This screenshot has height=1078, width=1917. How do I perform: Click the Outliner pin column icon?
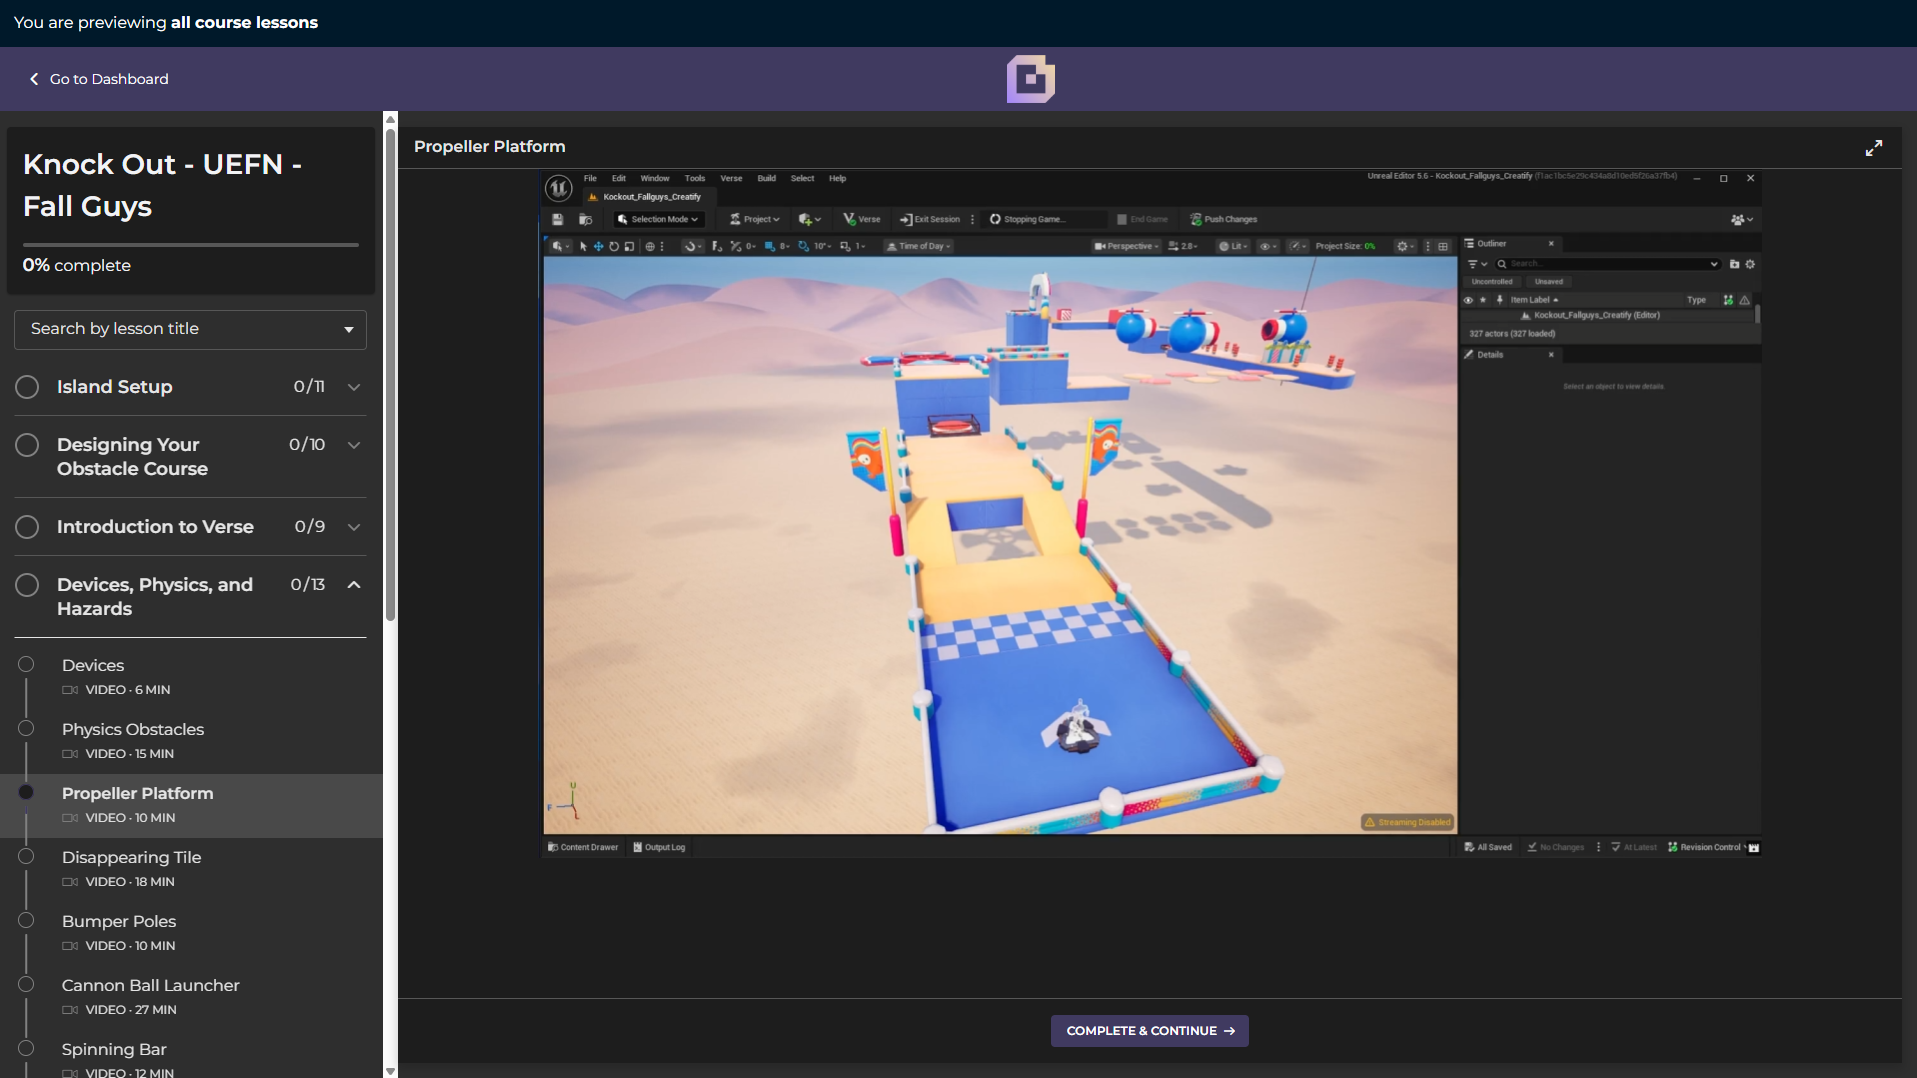click(x=1499, y=300)
